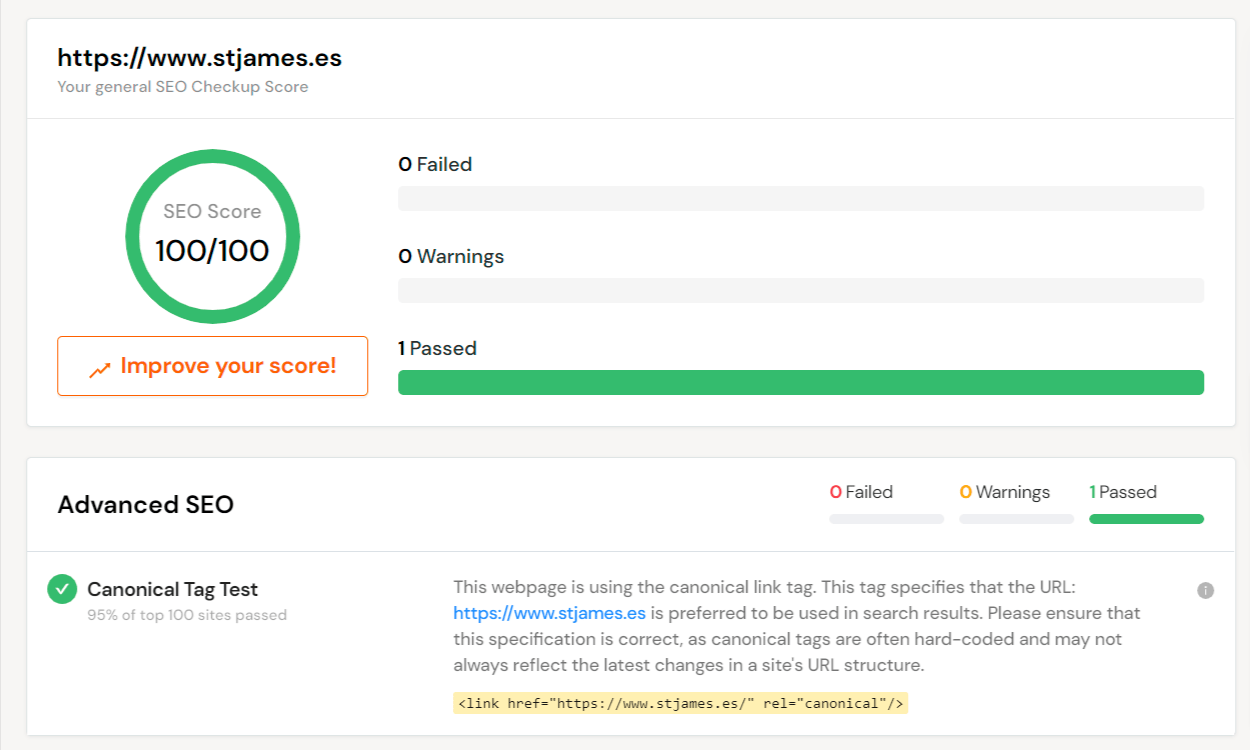Click the https://www.stjames.es page heading
Viewport: 1250px width, 750px height.
tap(200, 58)
